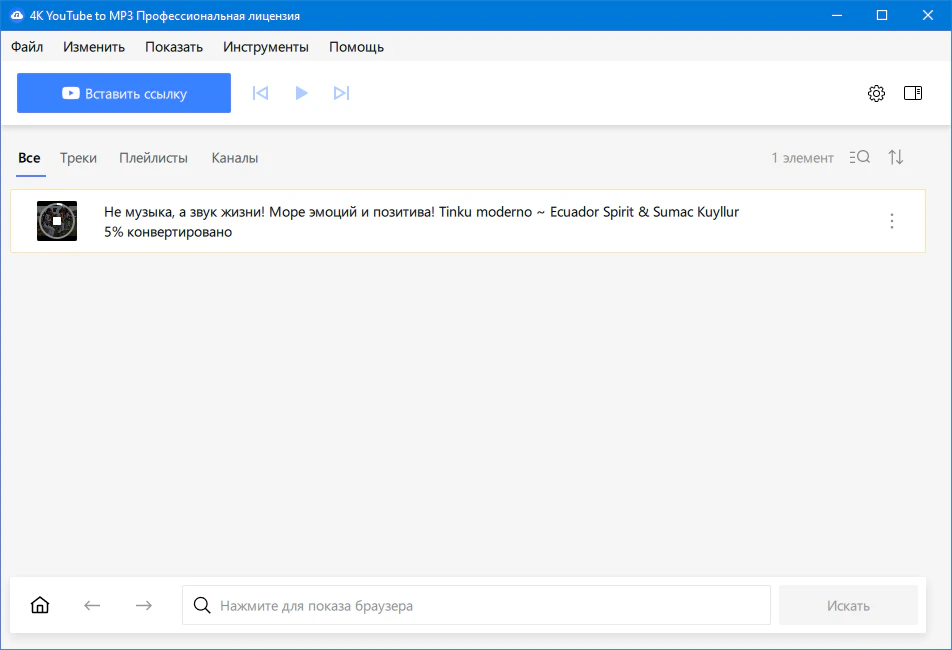
Task: Minimize the 4K YouTube to MP3 window
Action: pos(837,15)
